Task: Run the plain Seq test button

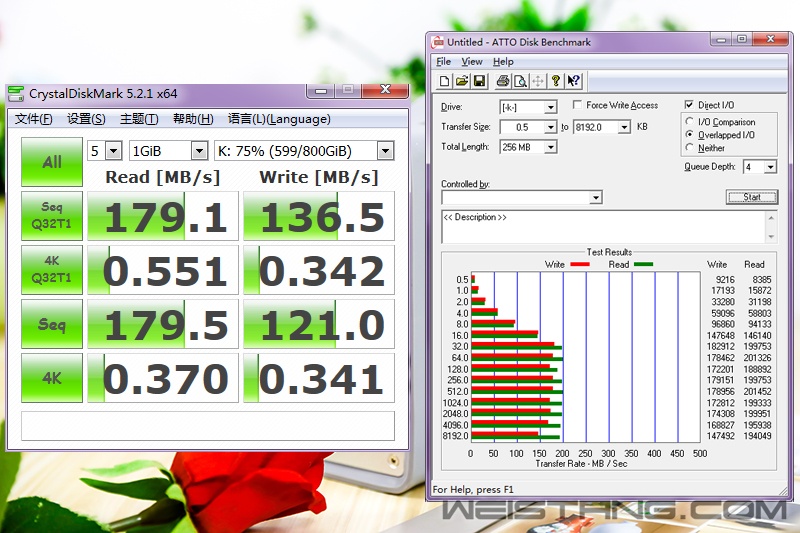Action: click(x=52, y=324)
